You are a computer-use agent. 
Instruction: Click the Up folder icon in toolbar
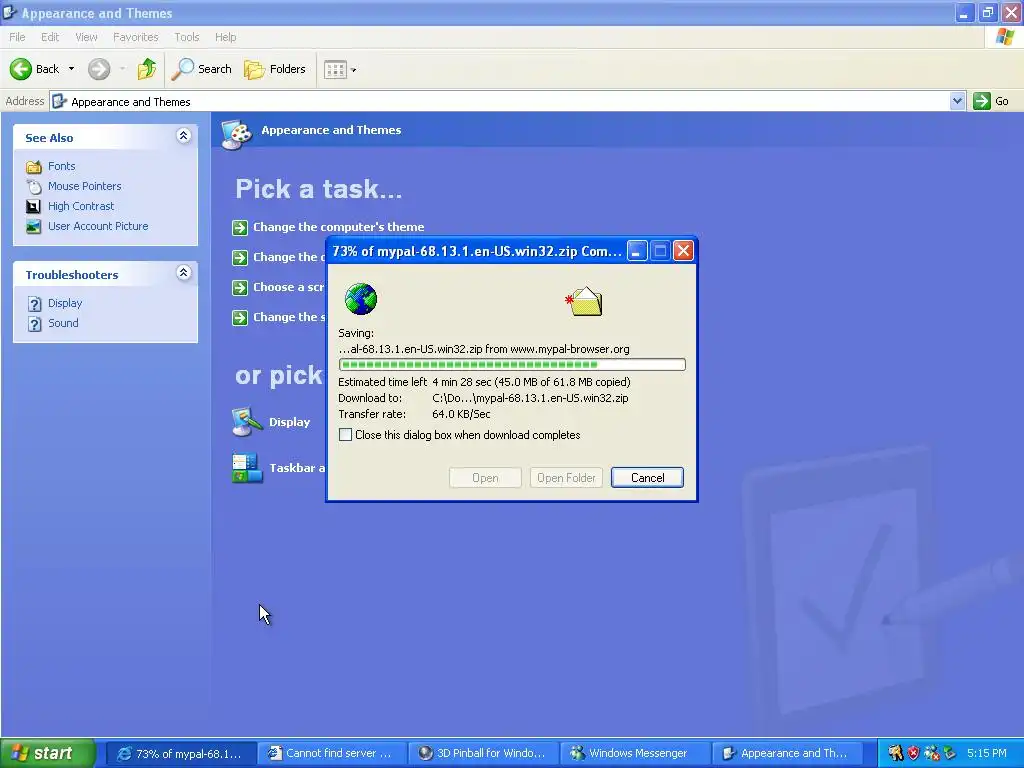(x=147, y=69)
